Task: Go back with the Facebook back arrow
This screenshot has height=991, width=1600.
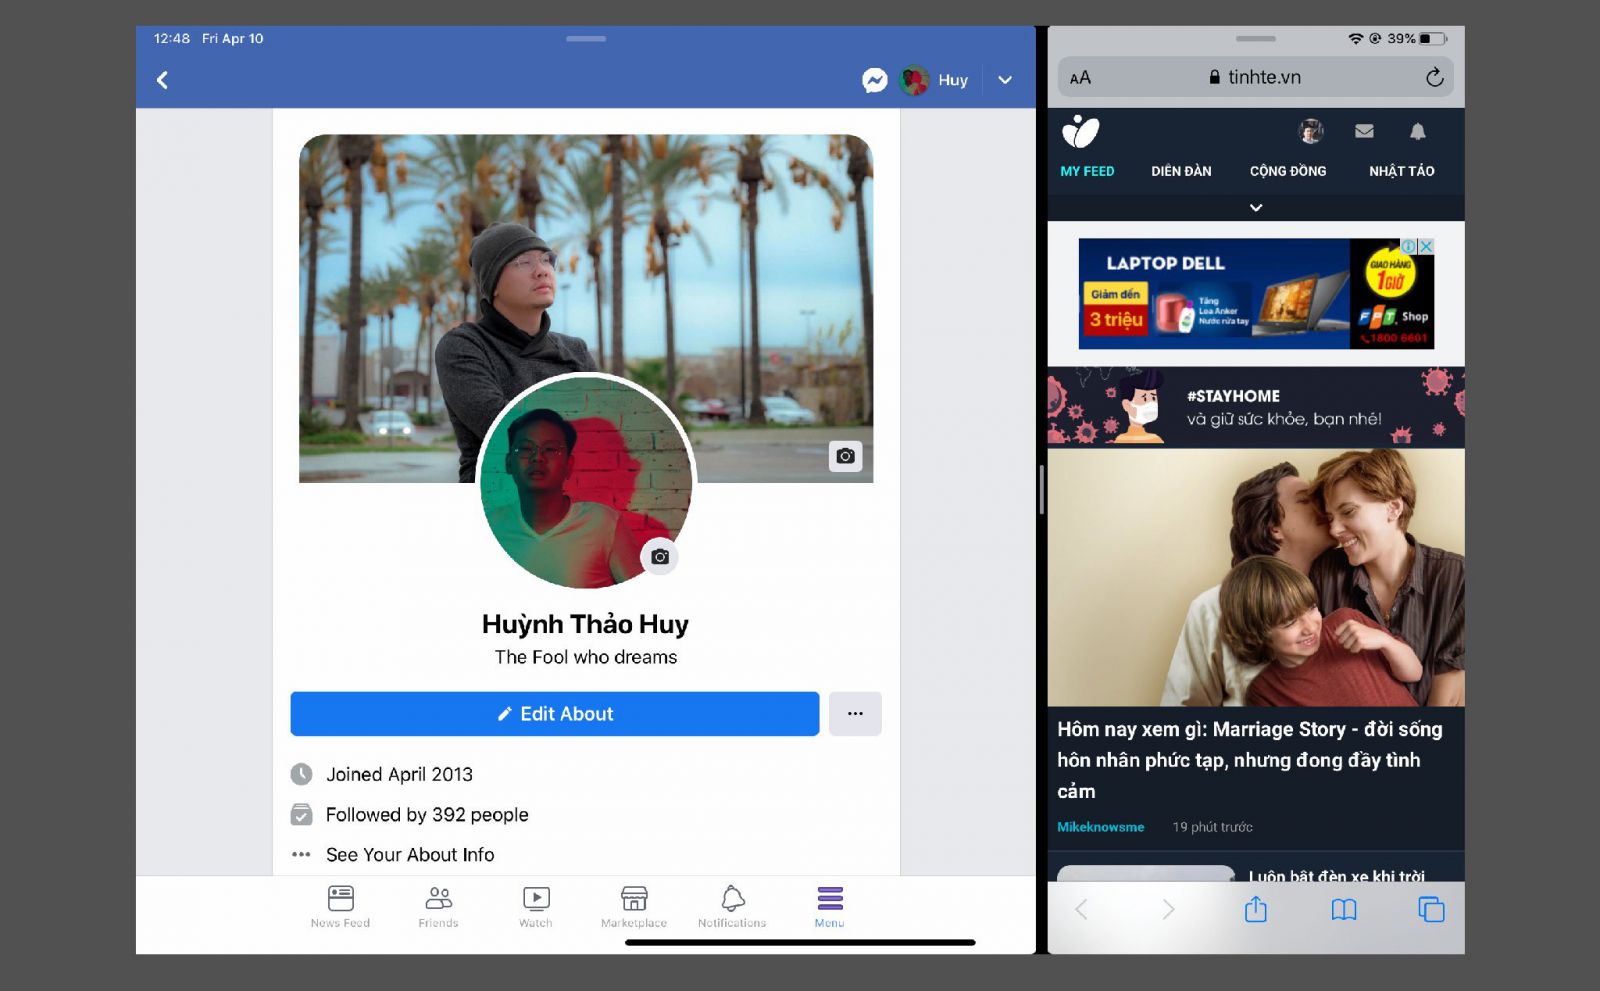Action: (x=162, y=80)
